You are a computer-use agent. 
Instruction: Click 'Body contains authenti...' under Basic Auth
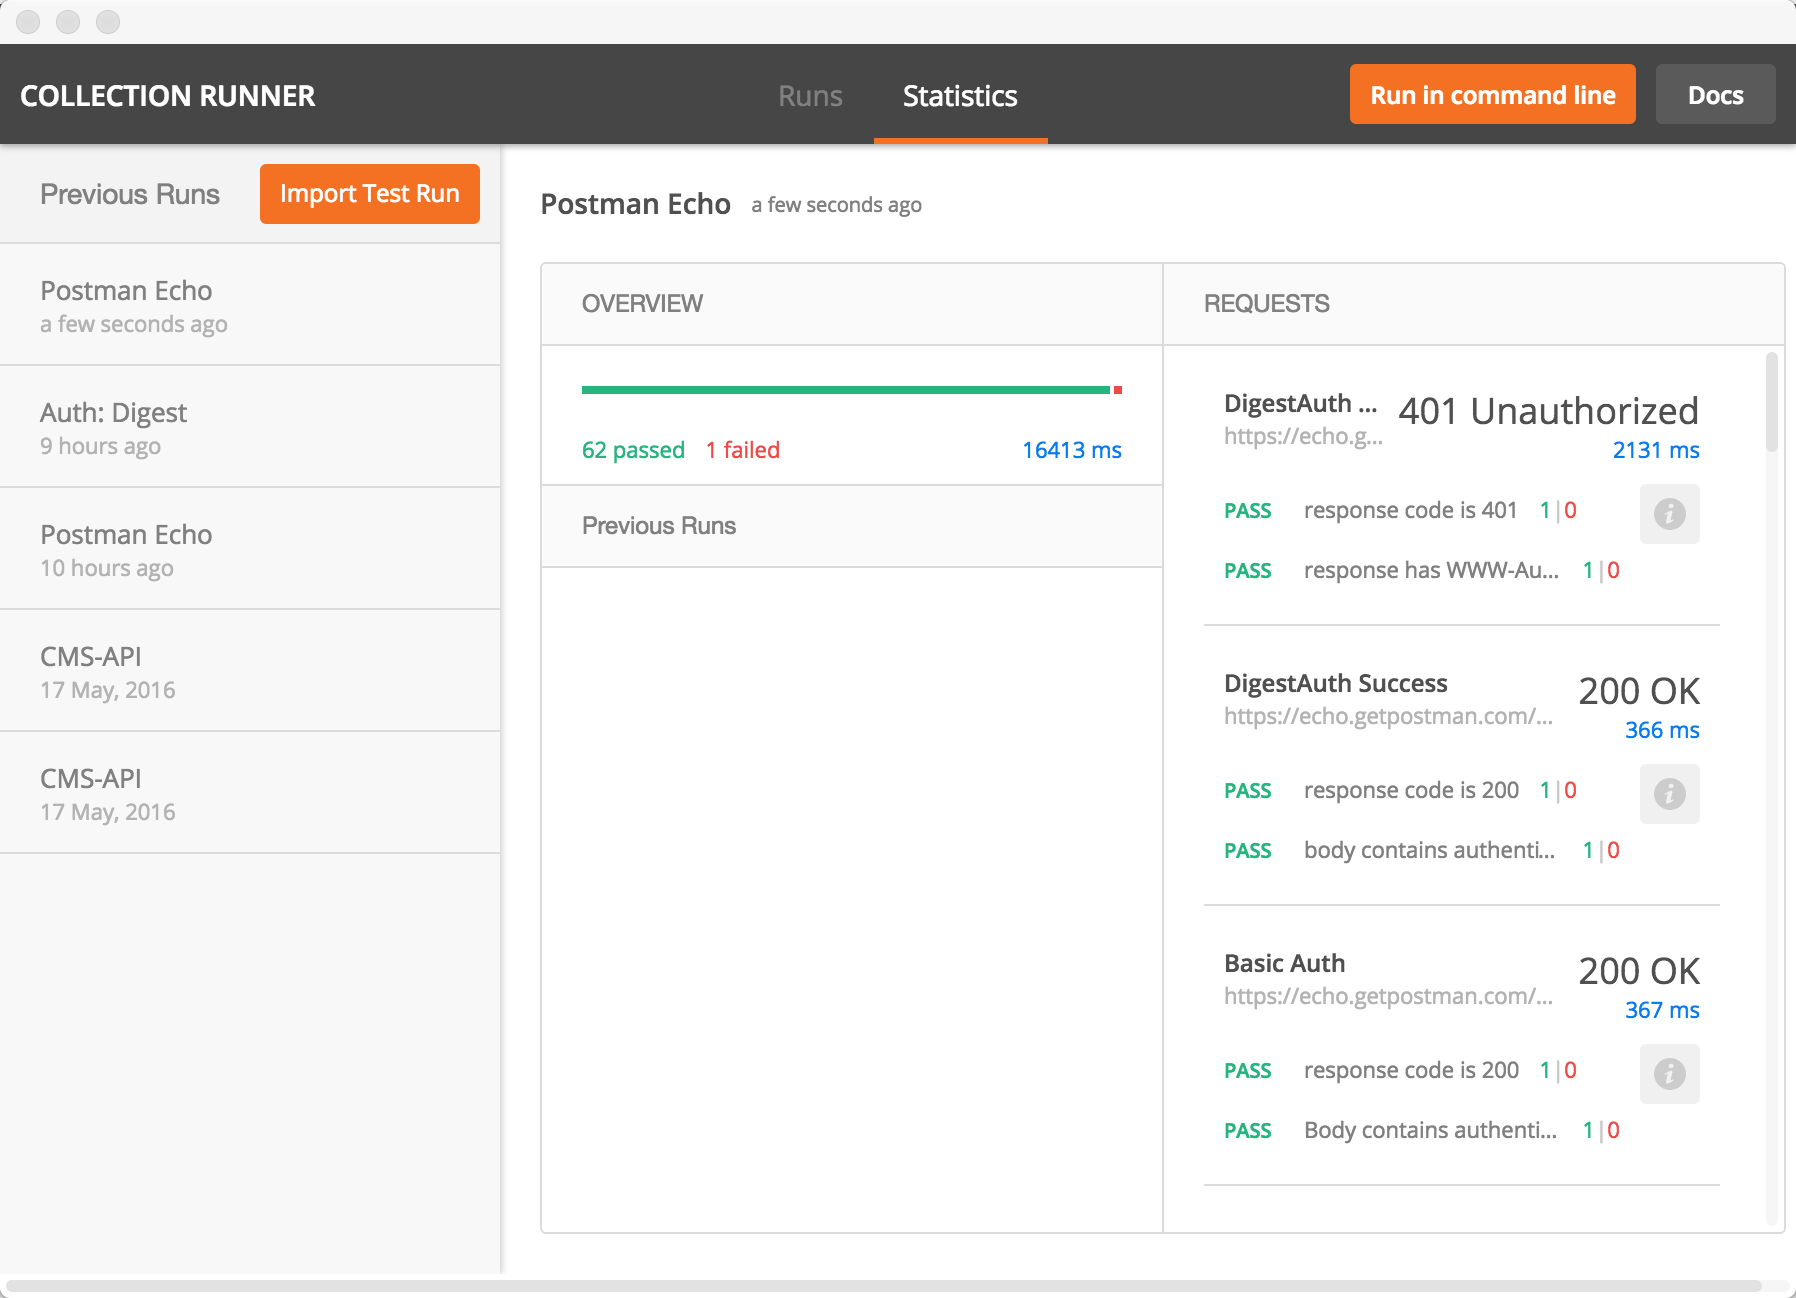(1430, 1130)
